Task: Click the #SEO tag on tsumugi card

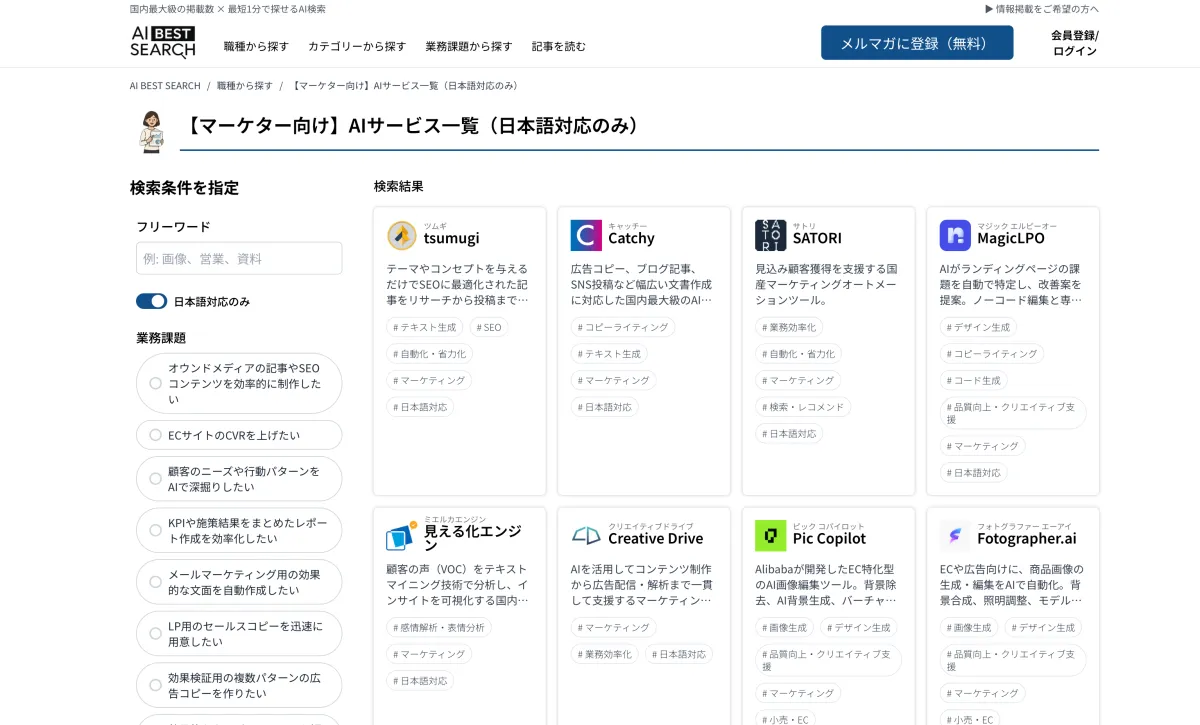Action: [x=489, y=327]
